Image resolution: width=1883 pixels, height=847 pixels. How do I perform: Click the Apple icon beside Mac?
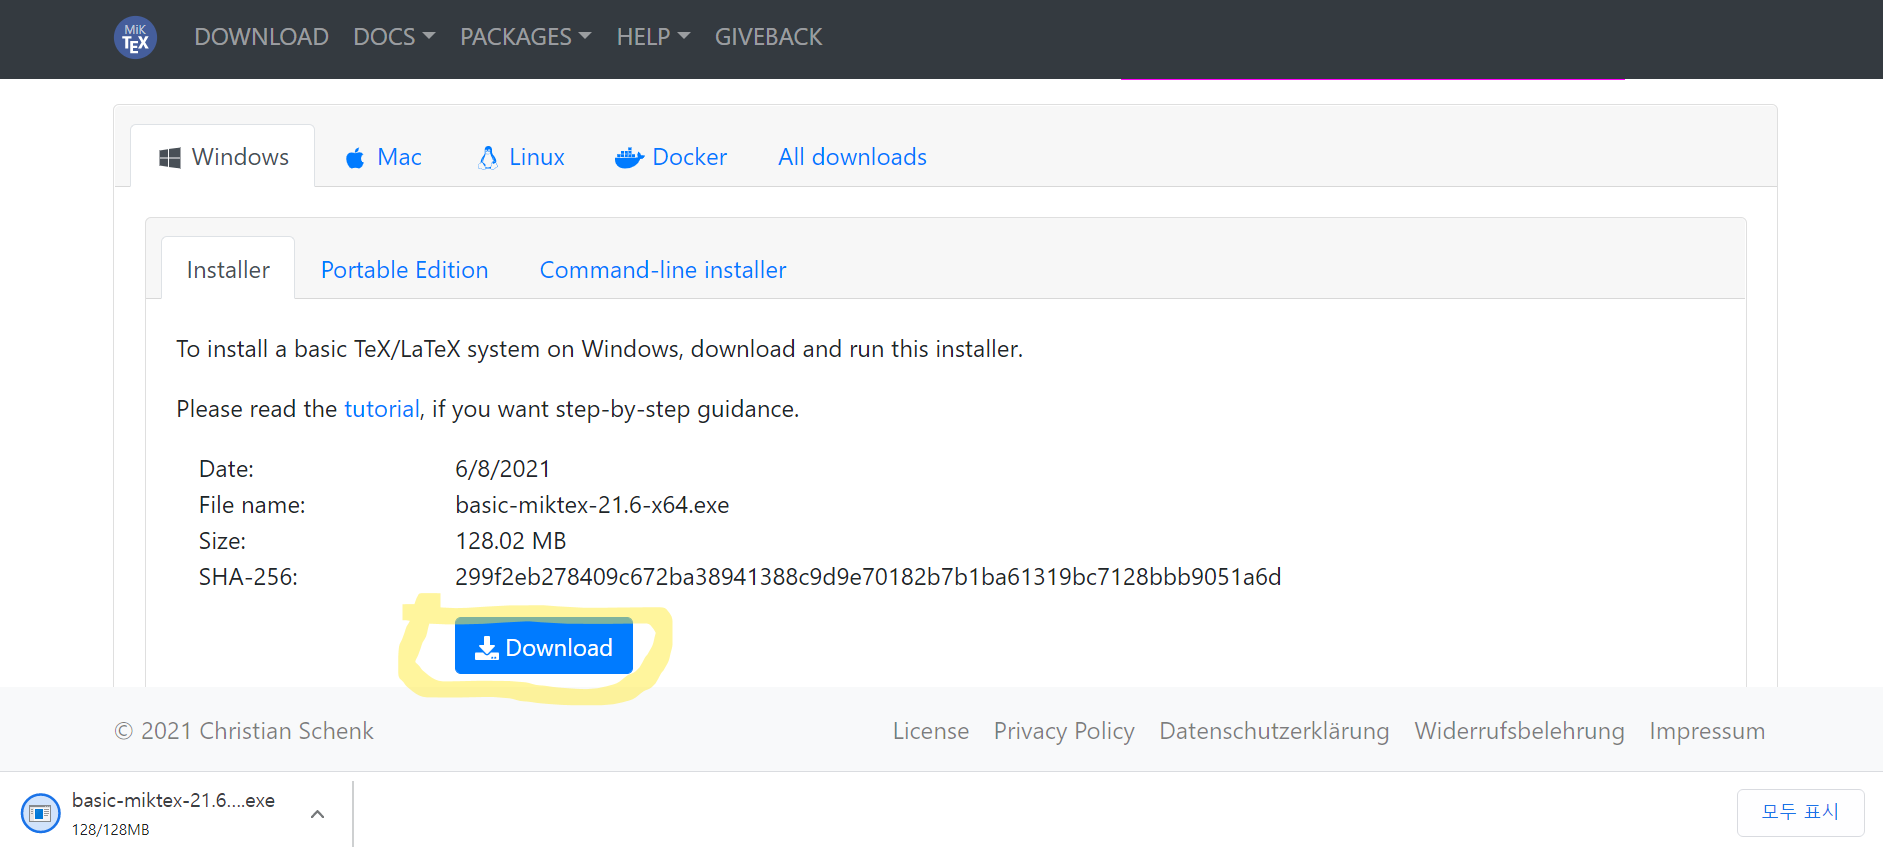pyautogui.click(x=355, y=158)
